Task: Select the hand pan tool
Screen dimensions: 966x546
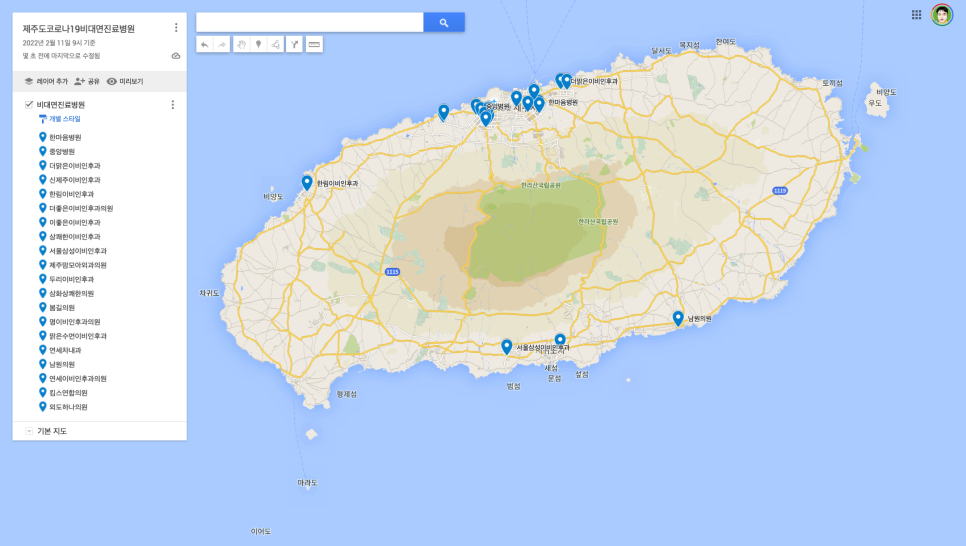Action: [x=242, y=44]
